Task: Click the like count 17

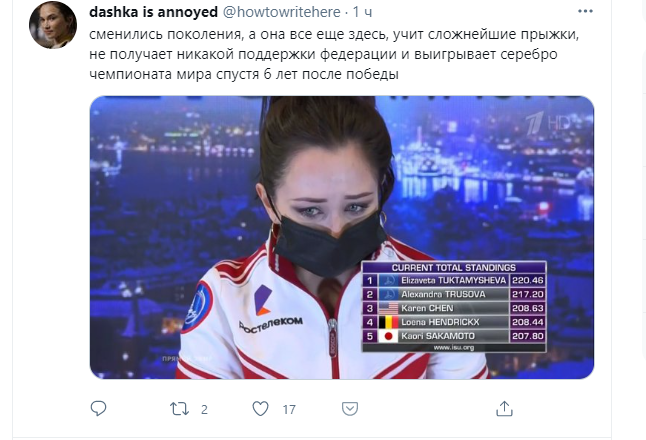Action: pos(289,410)
